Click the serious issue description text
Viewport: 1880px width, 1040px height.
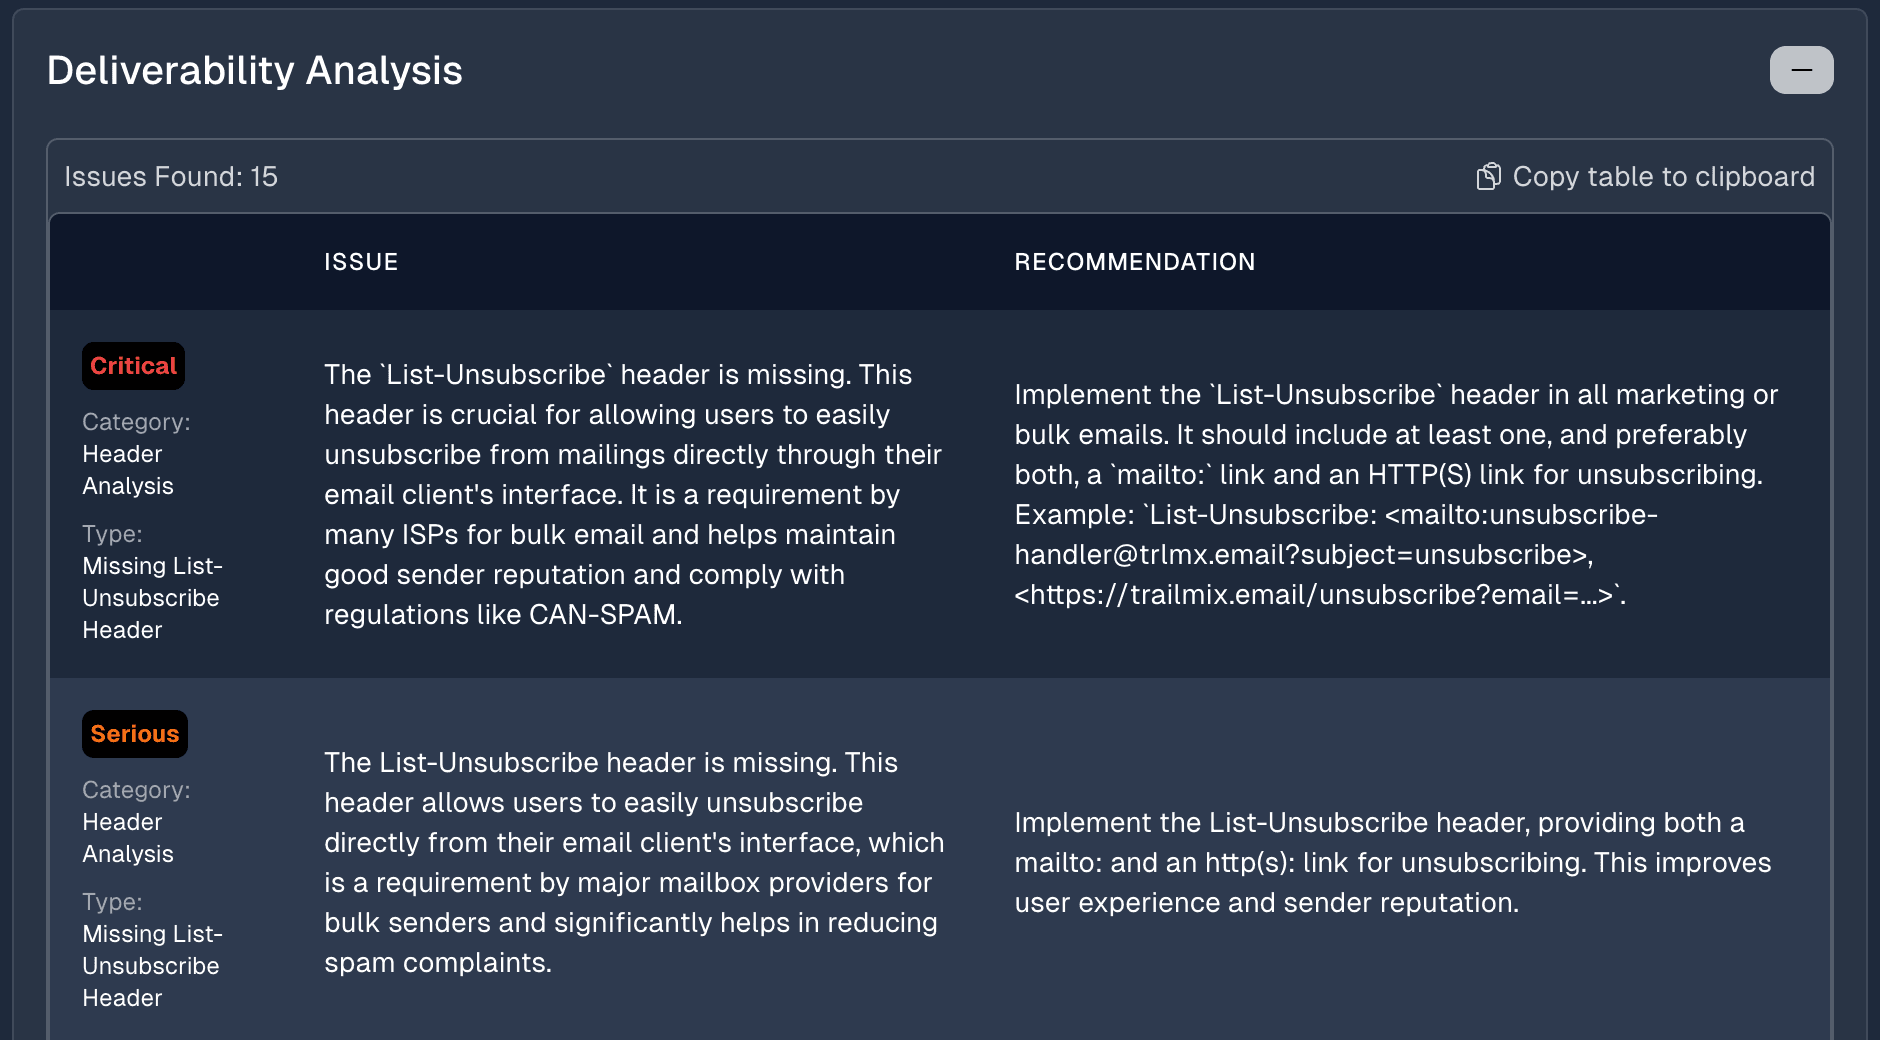(x=634, y=862)
